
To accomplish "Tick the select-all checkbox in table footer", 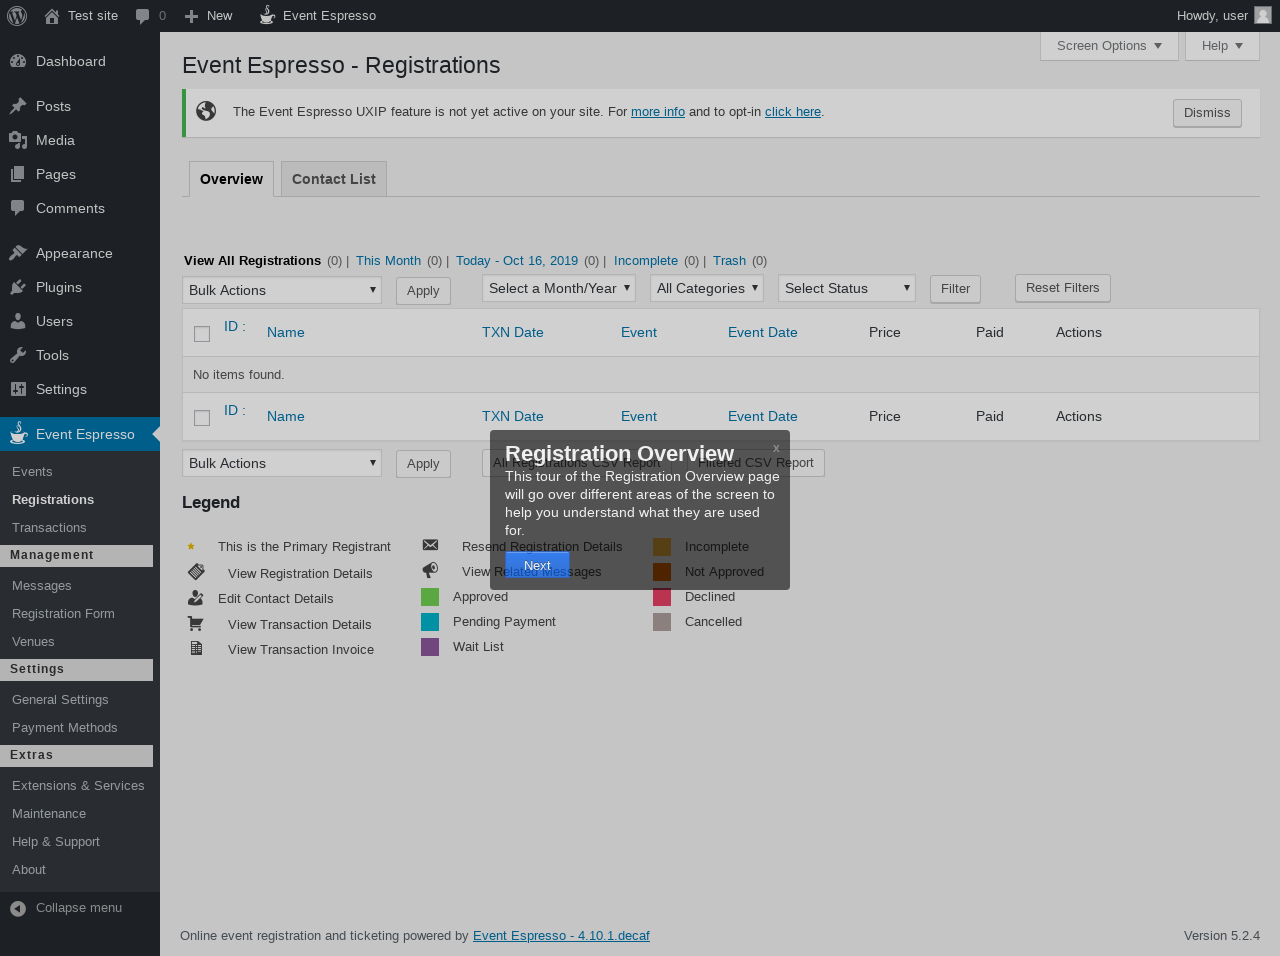I will pyautogui.click(x=202, y=418).
